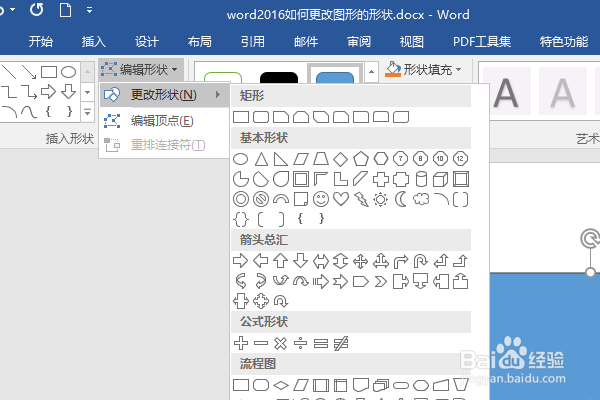
Task: Expand the insert shapes gallery more arrow
Action: (x=87, y=113)
